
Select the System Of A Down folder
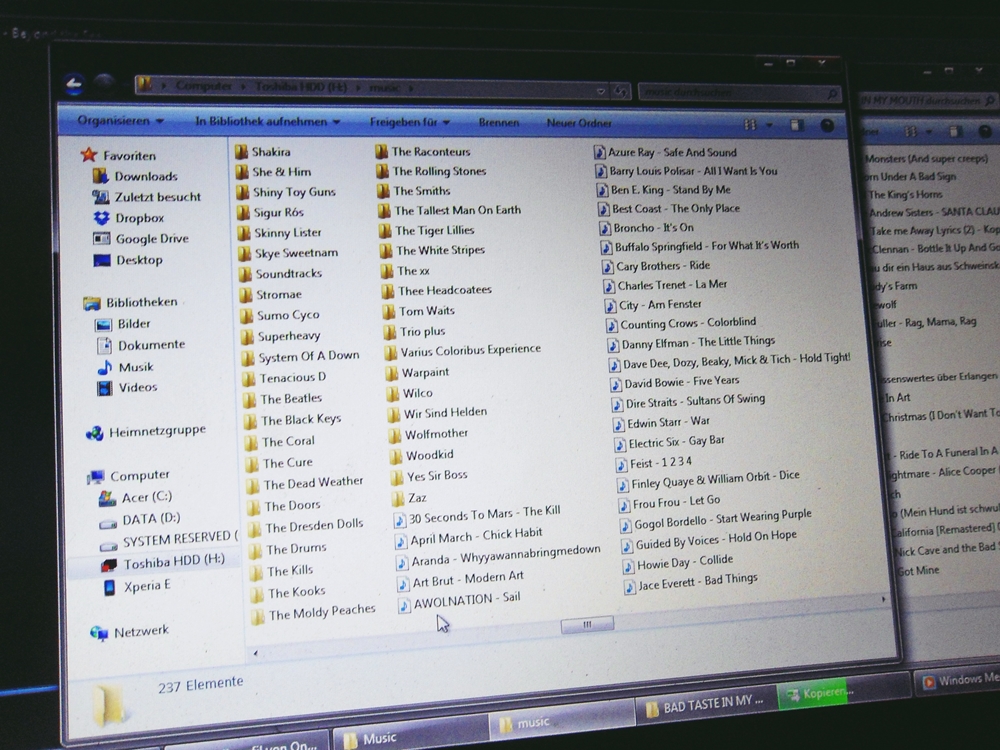click(301, 357)
